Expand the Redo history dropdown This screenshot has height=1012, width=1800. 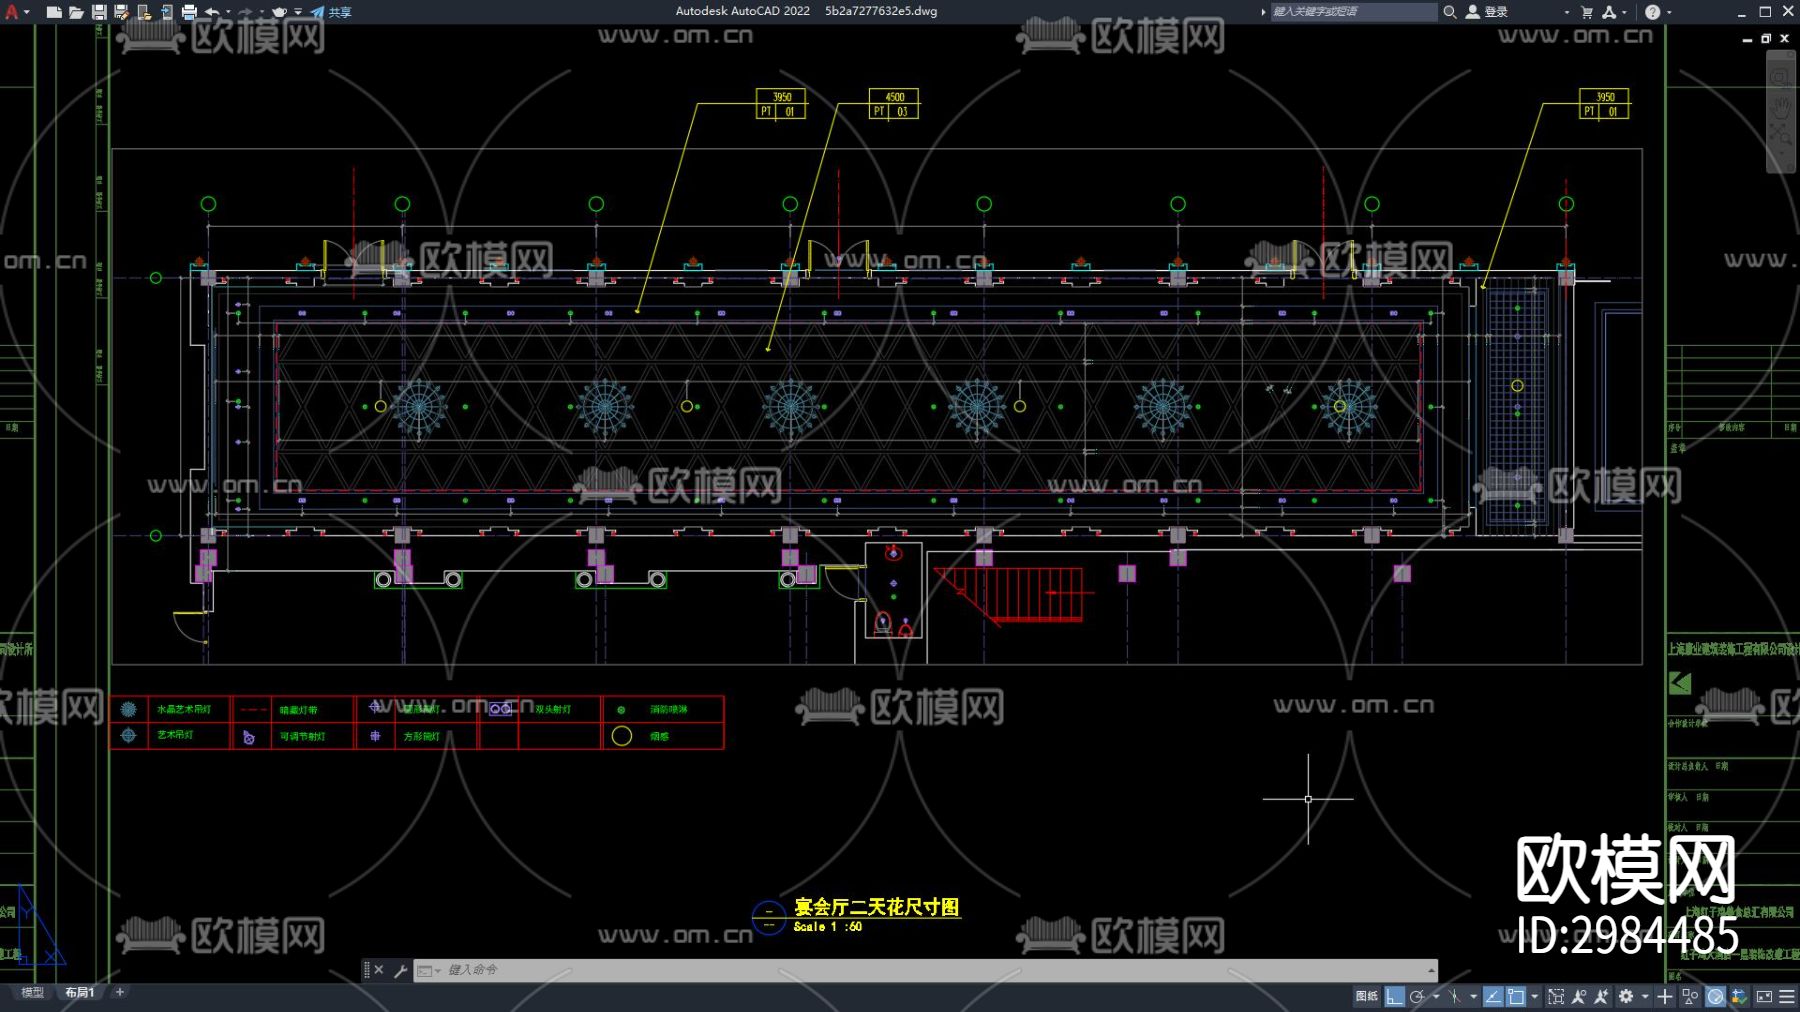[262, 12]
